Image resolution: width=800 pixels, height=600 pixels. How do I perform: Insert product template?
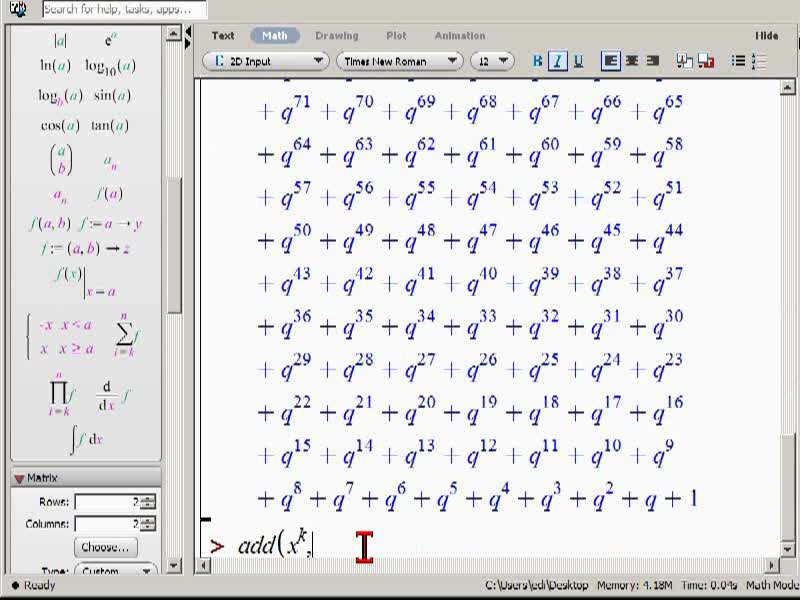pos(62,394)
